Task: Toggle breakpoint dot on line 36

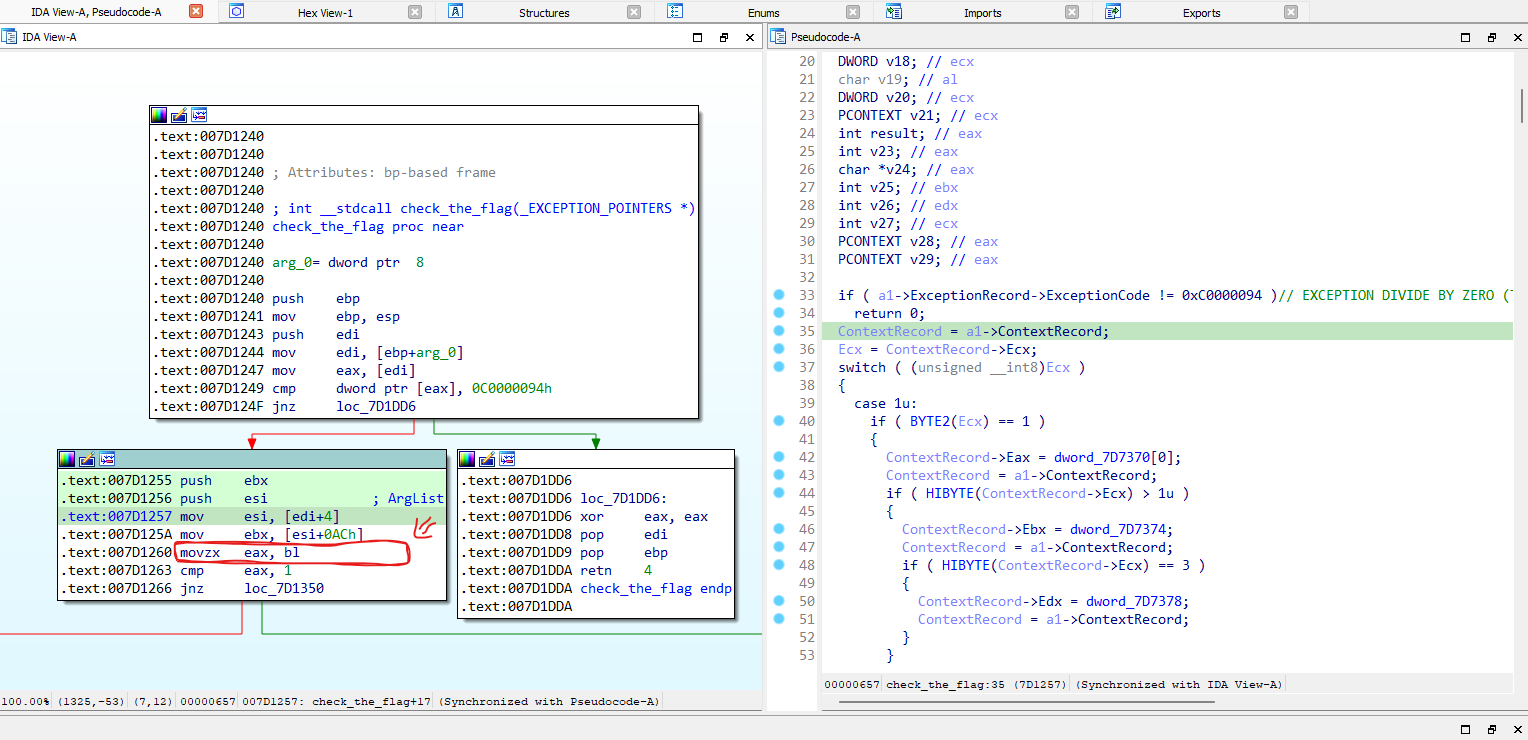Action: [x=779, y=349]
